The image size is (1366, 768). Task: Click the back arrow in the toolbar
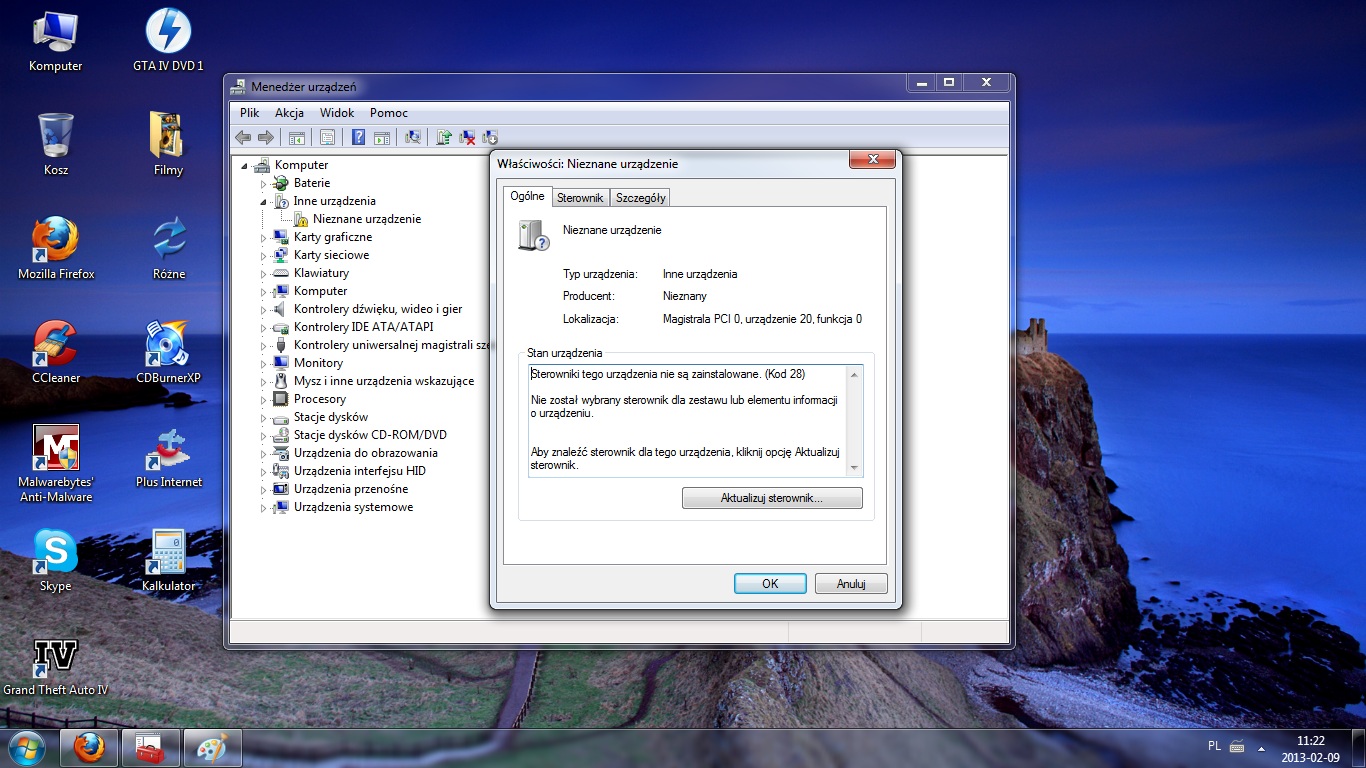(x=243, y=137)
